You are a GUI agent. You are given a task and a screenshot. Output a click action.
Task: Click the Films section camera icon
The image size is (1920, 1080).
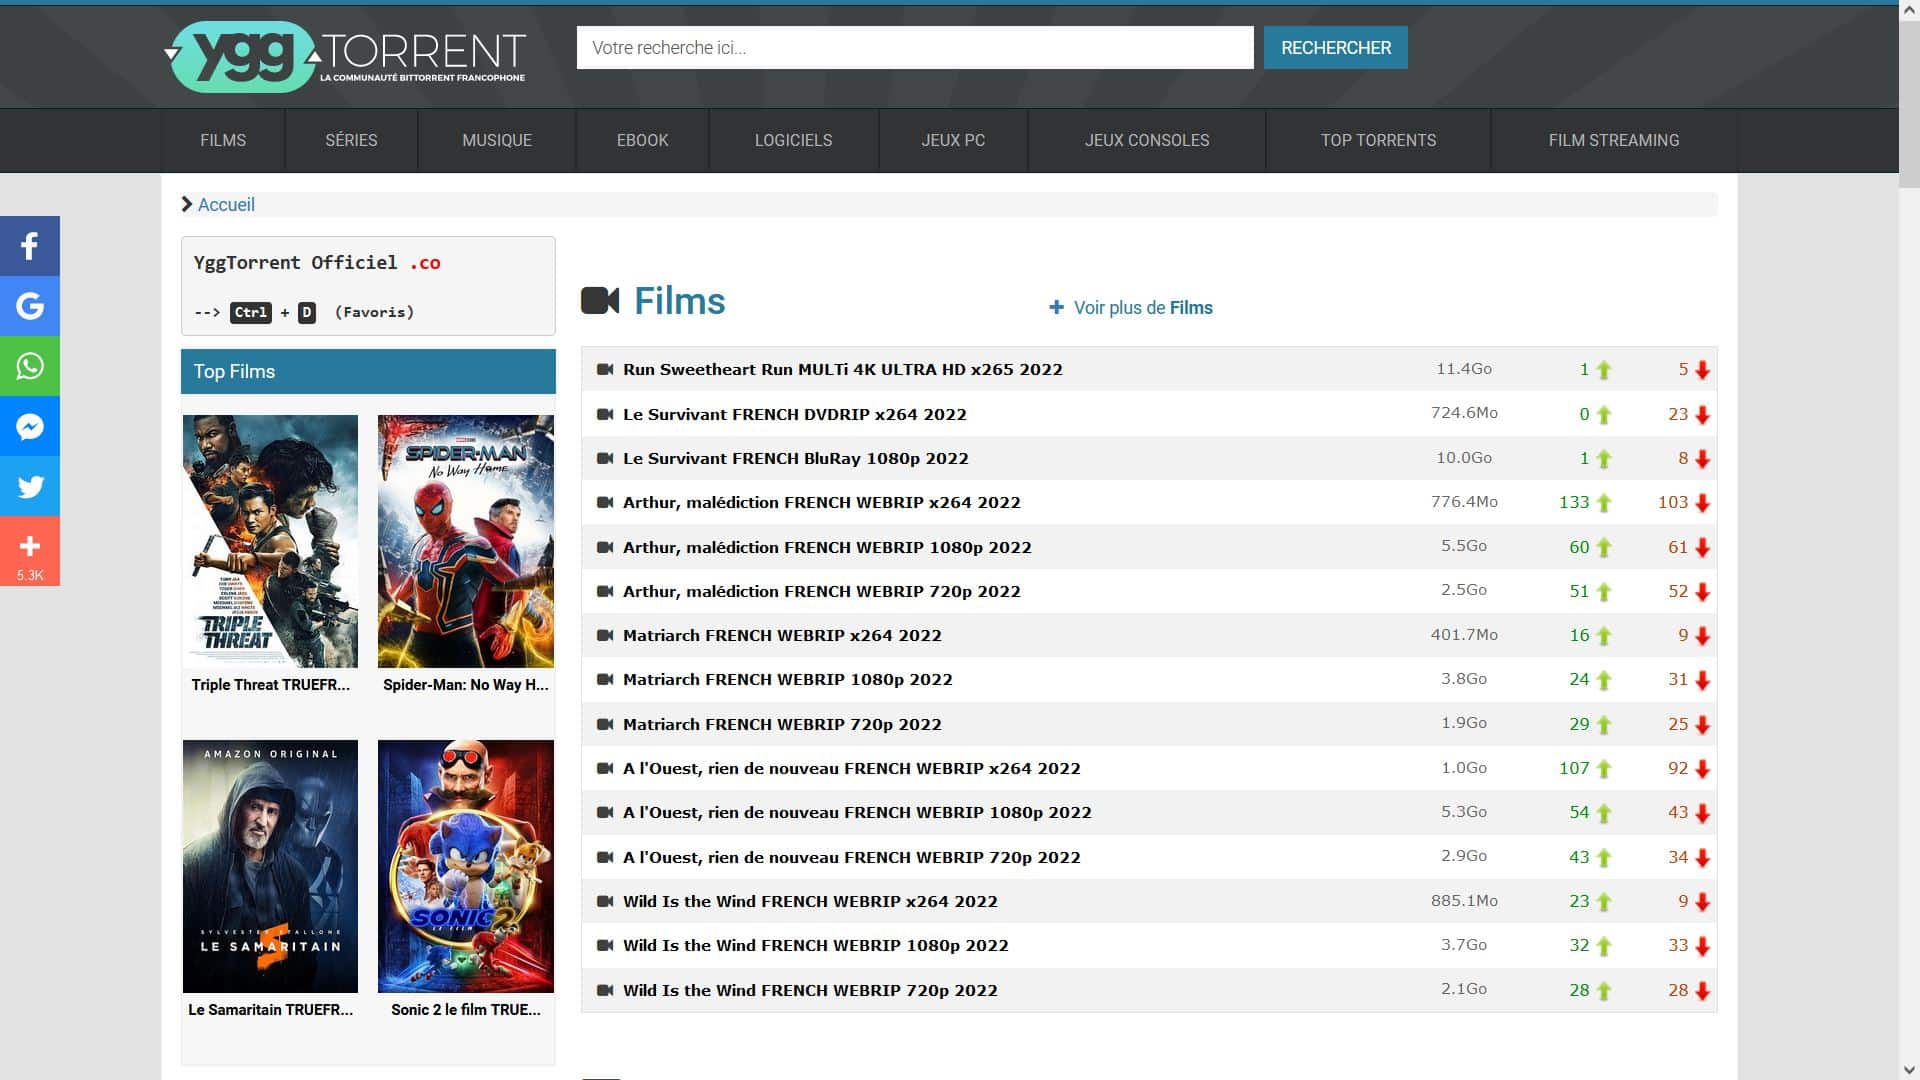point(600,301)
